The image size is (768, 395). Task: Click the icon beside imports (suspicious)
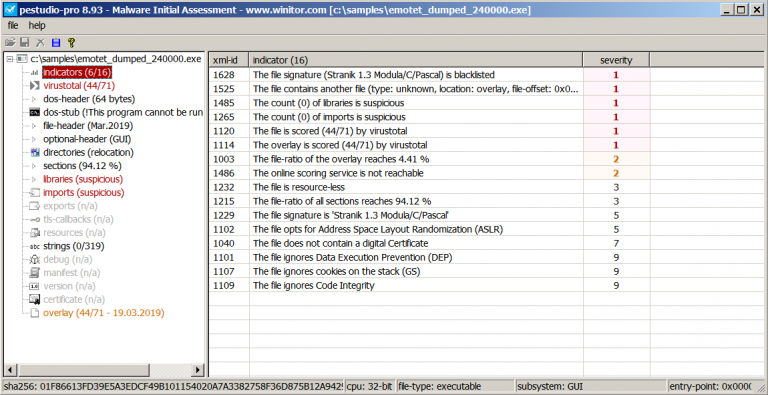pos(34,193)
